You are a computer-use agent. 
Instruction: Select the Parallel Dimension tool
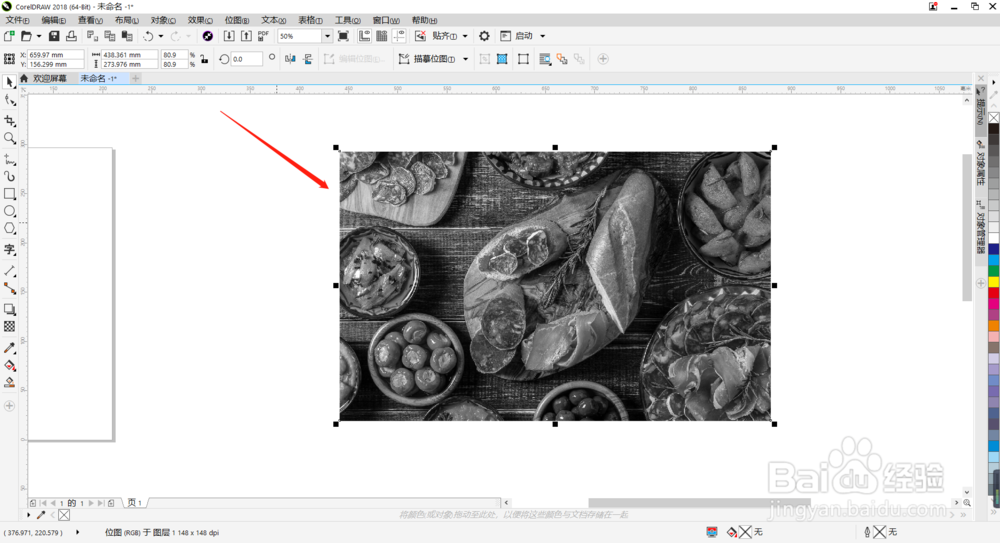coord(9,271)
